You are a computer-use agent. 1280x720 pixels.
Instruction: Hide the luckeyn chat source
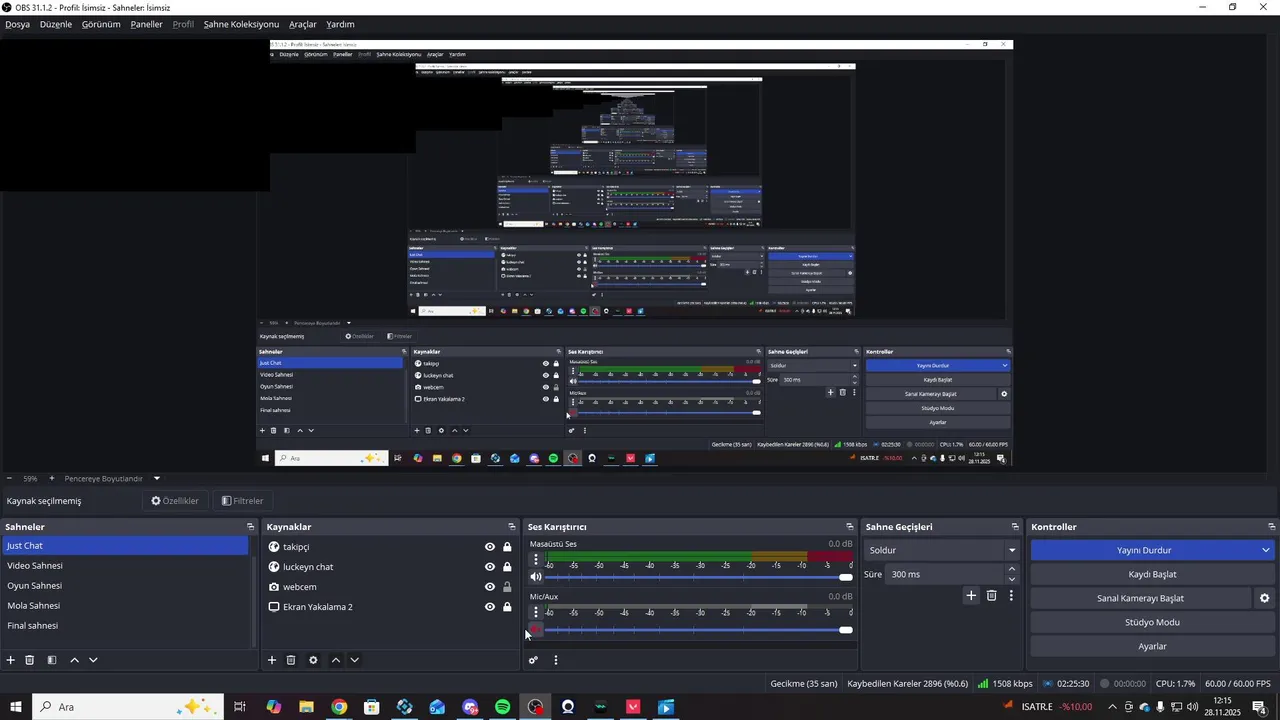tap(490, 567)
